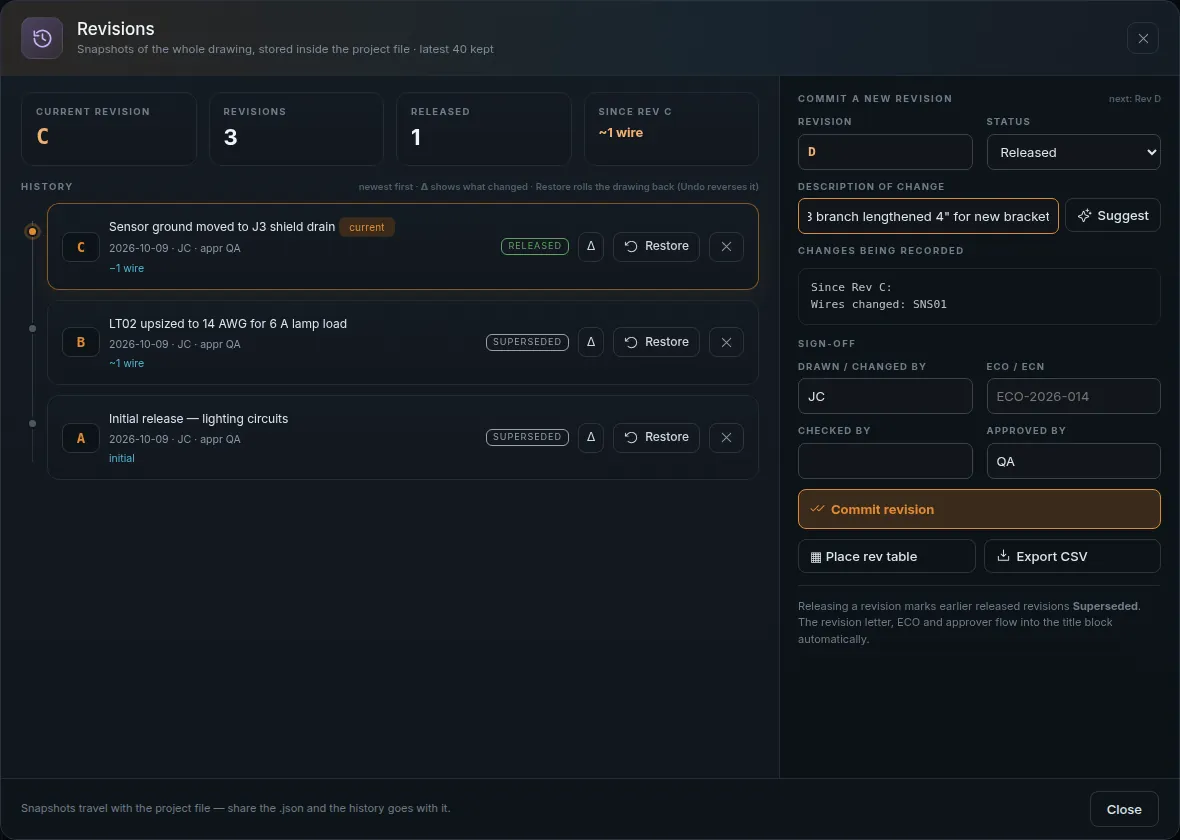Click the 'next: Rev D' hint
This screenshot has width=1180, height=840.
[x=1134, y=99]
